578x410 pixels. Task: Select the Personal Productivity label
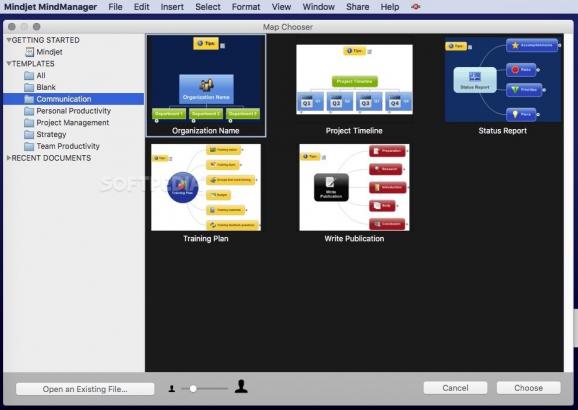(x=73, y=111)
